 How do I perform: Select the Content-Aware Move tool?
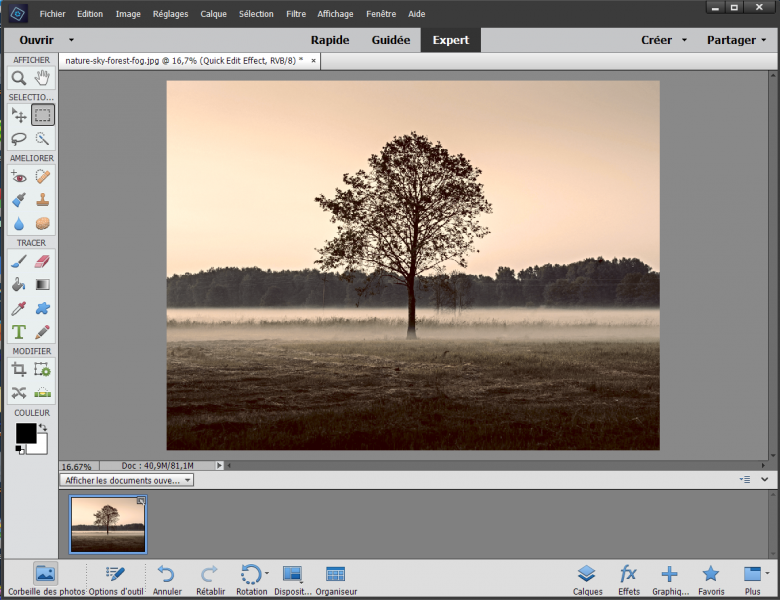(x=19, y=393)
